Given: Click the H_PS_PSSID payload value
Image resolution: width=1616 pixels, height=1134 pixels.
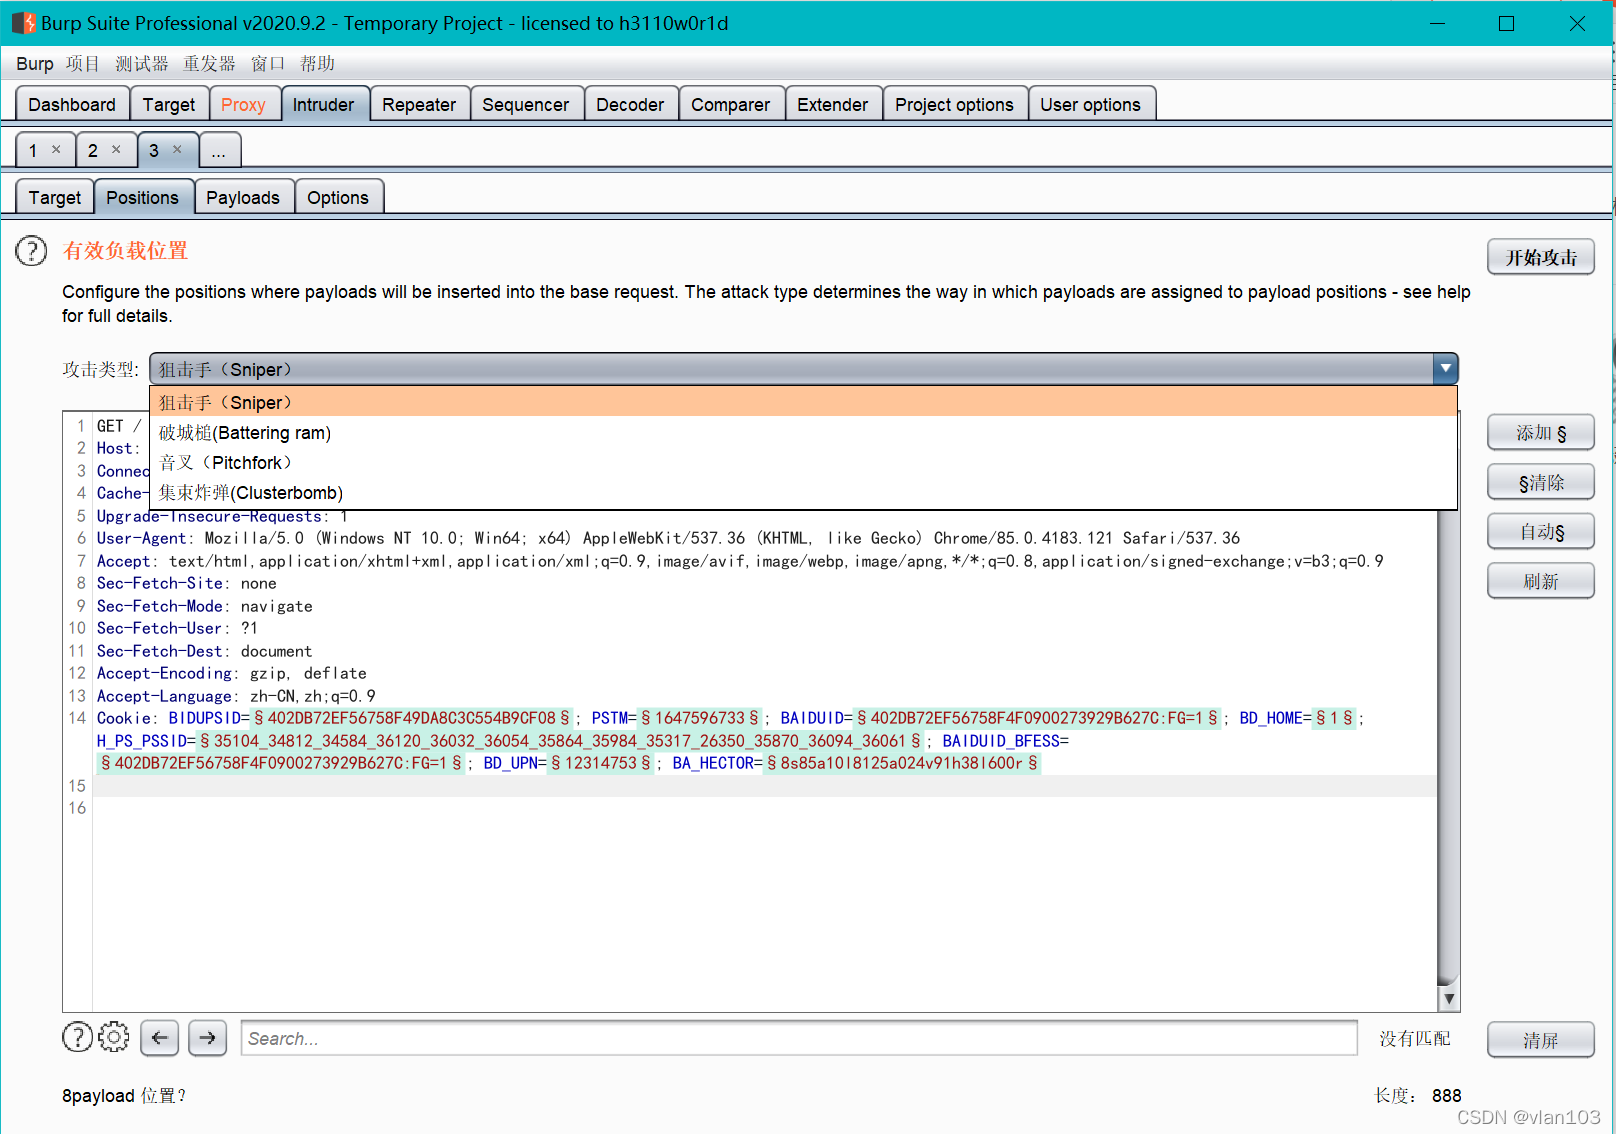Looking at the screenshot, I should [x=560, y=741].
